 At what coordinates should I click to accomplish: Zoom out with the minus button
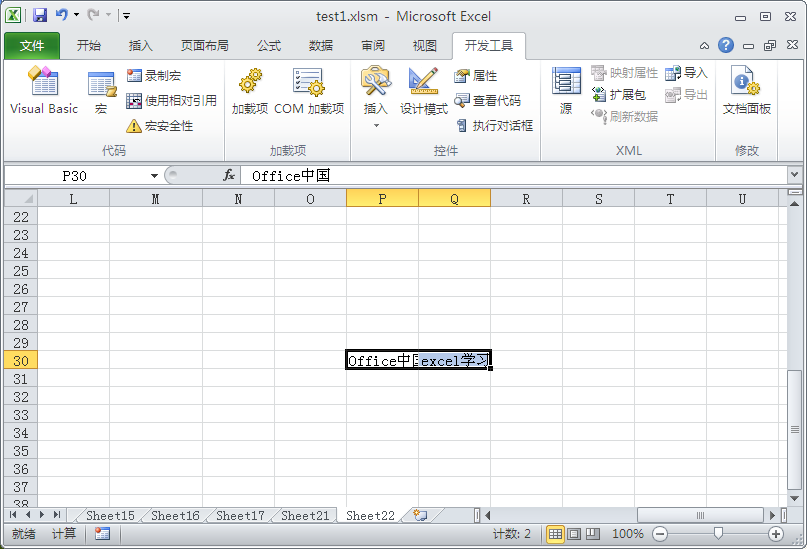pyautogui.click(x=659, y=534)
